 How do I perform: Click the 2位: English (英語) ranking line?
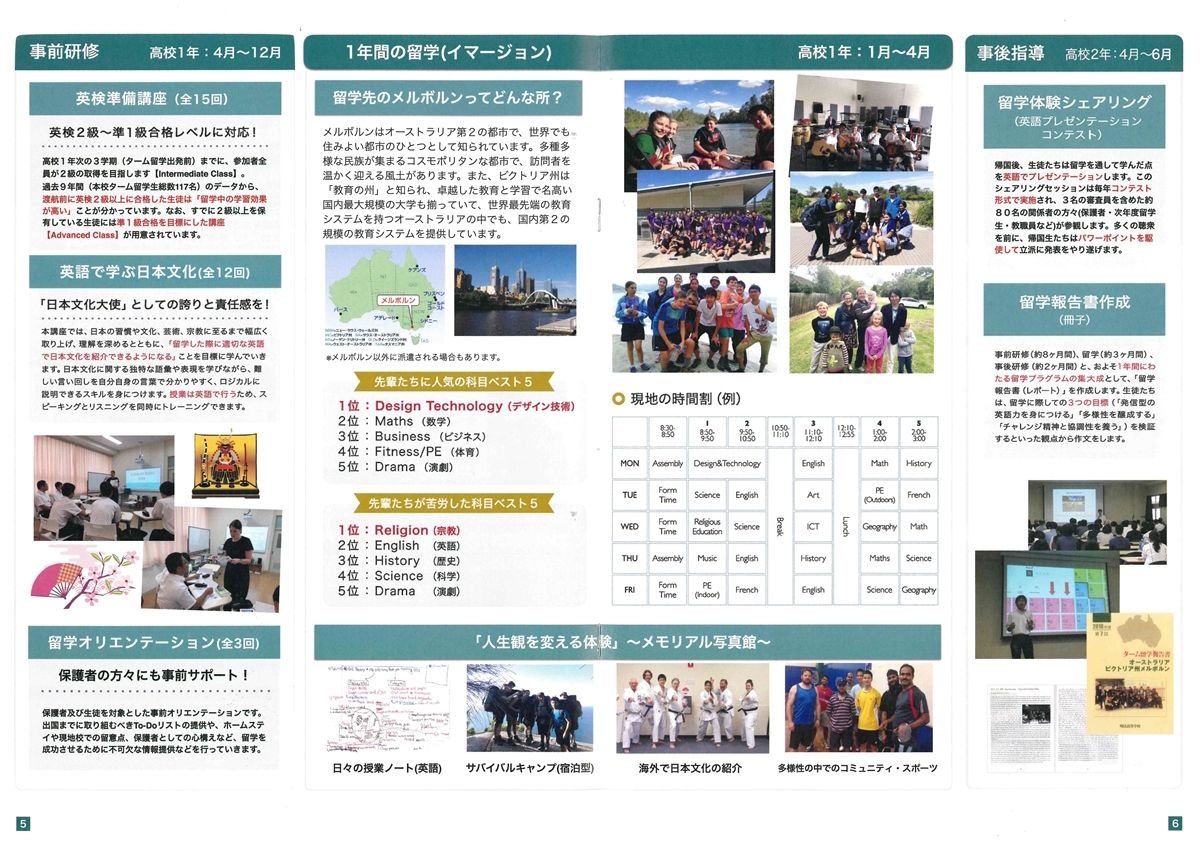pyautogui.click(x=398, y=545)
